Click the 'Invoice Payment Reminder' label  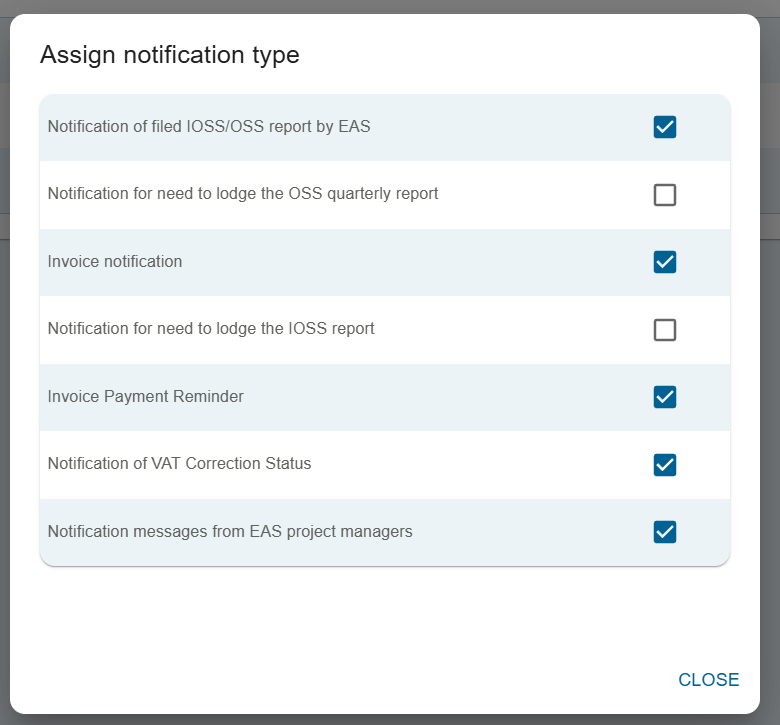click(146, 397)
